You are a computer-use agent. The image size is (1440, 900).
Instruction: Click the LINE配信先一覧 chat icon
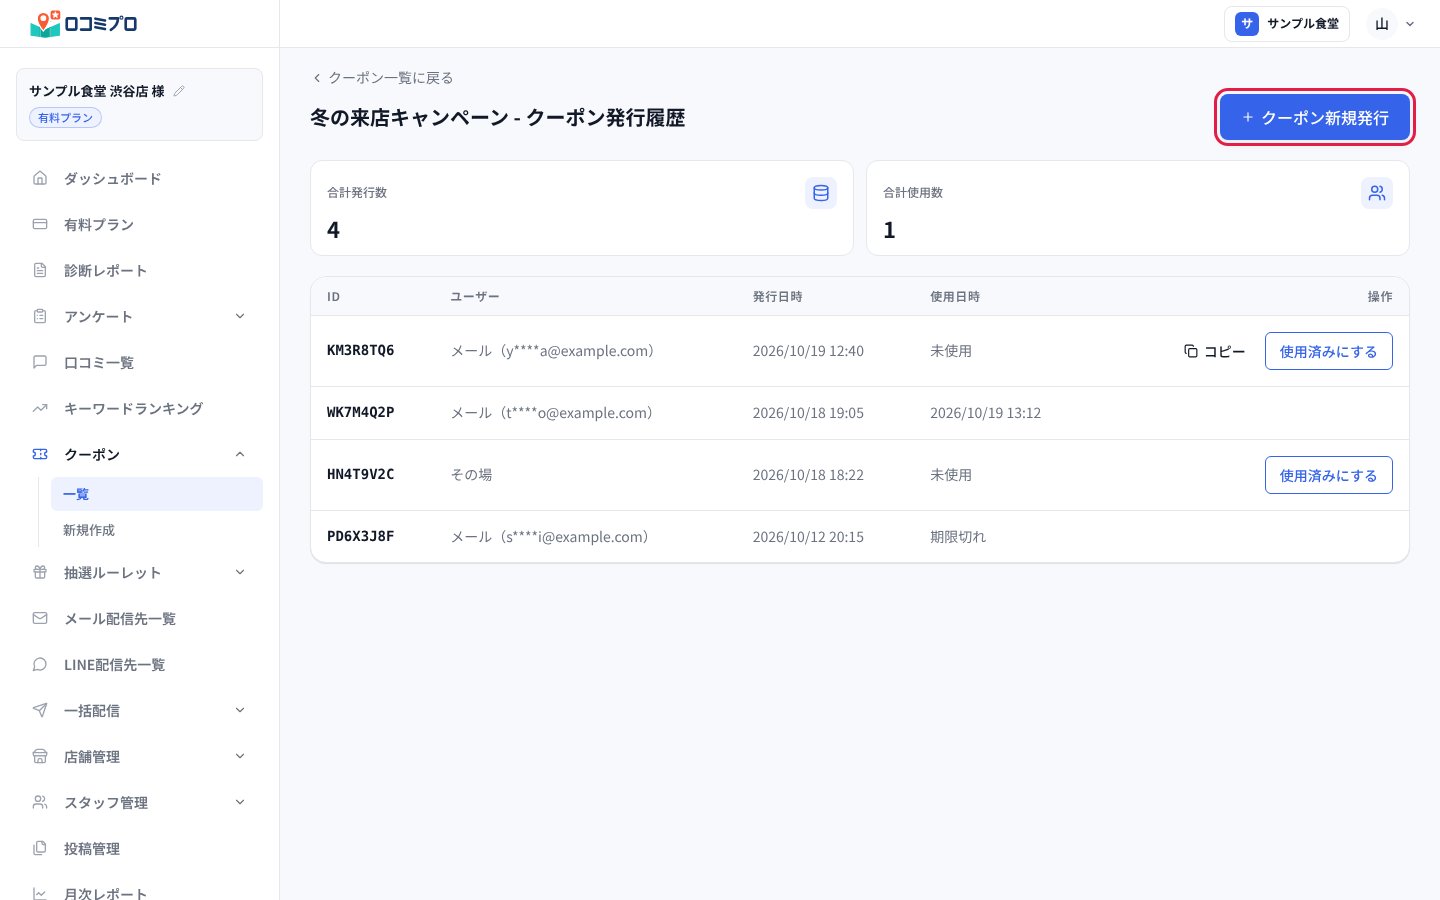pyautogui.click(x=40, y=664)
